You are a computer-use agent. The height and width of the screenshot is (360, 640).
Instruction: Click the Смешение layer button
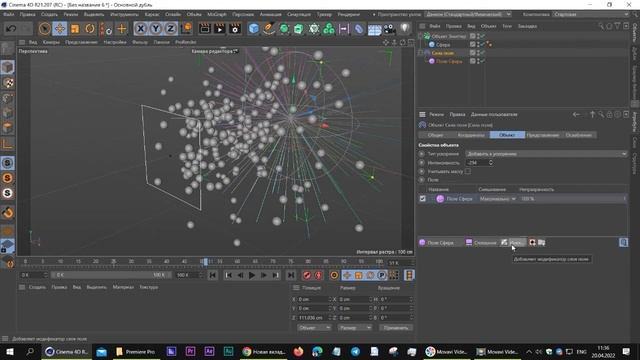pos(481,242)
